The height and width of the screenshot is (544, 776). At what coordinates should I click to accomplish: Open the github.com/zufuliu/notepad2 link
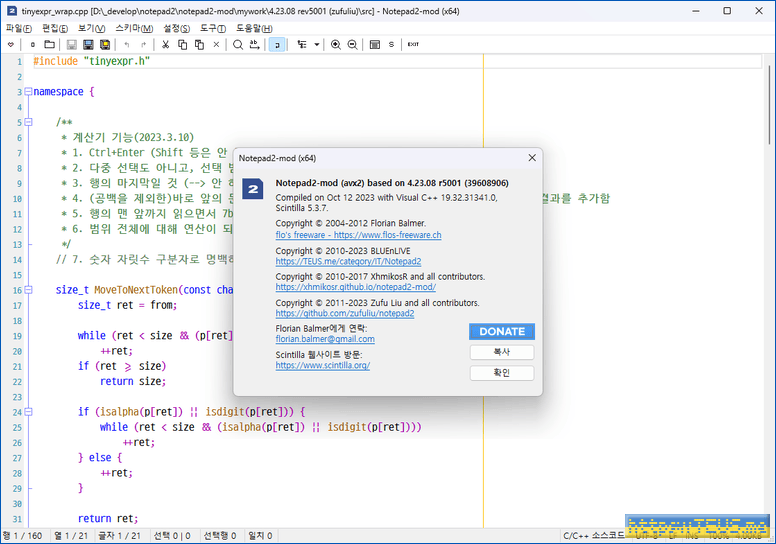[345, 313]
